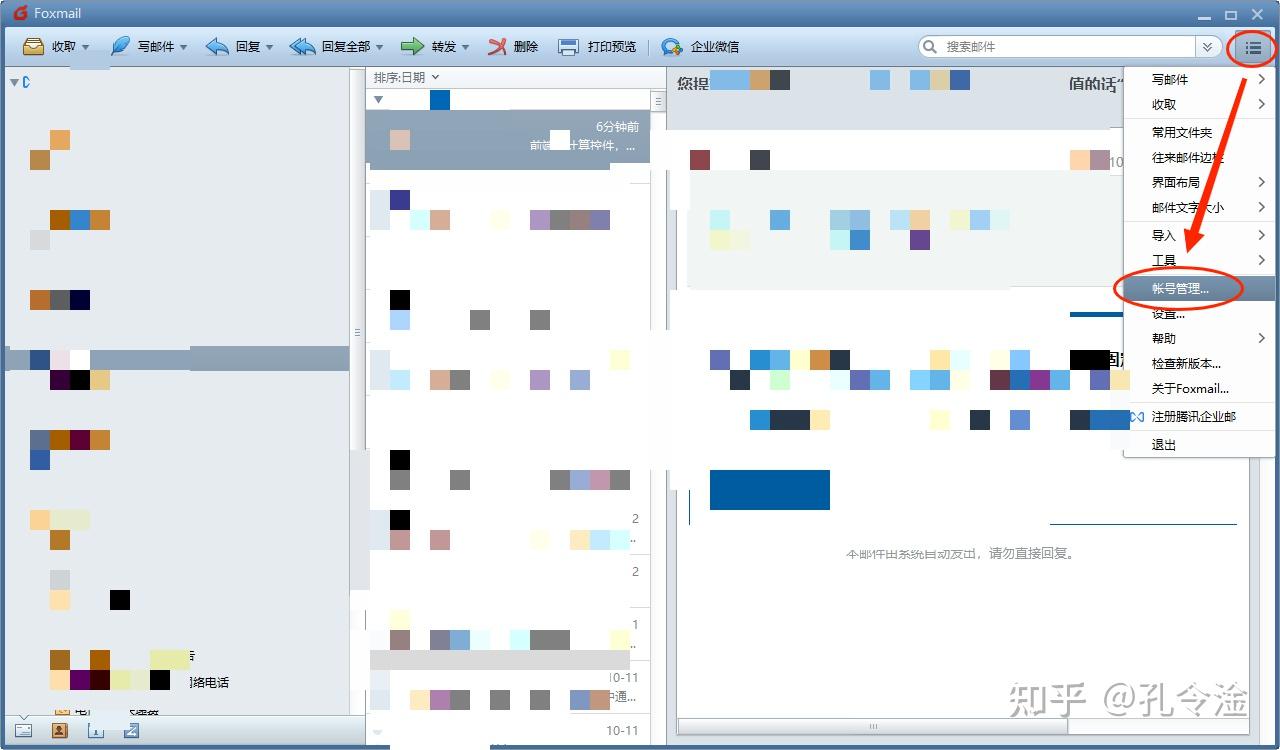
Task: Delete the message with 删除 button
Action: tap(513, 46)
